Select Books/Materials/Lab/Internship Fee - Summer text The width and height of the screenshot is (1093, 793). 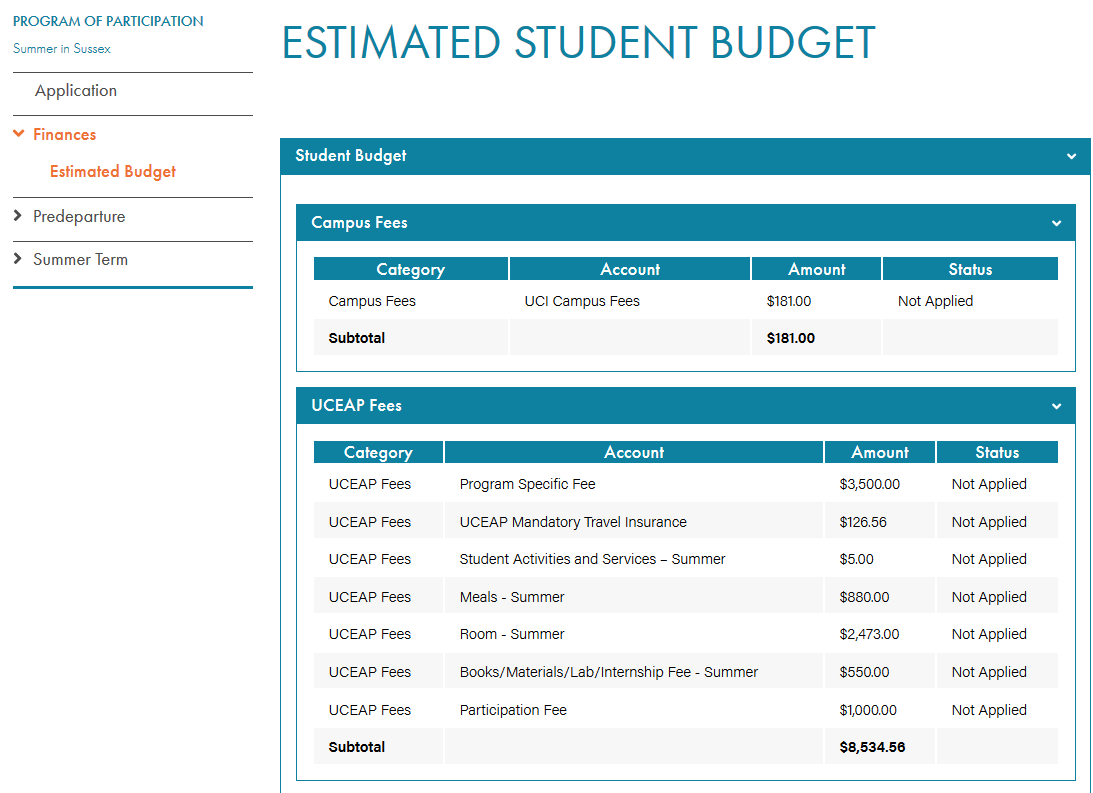609,672
